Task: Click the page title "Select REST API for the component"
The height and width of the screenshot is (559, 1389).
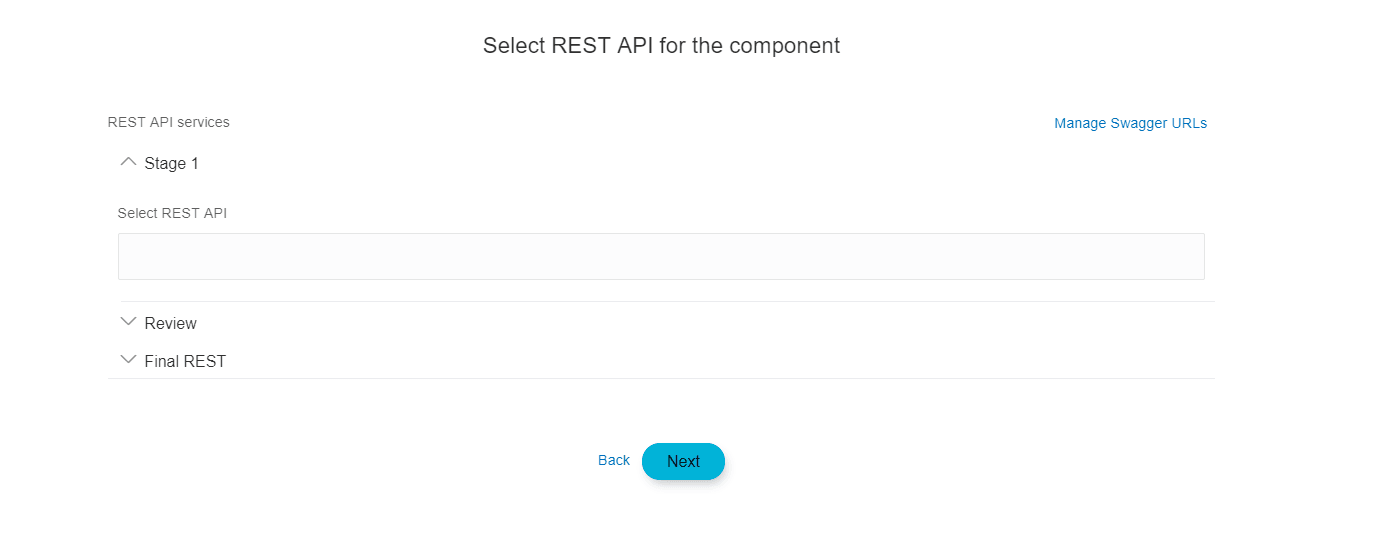Action: [661, 45]
